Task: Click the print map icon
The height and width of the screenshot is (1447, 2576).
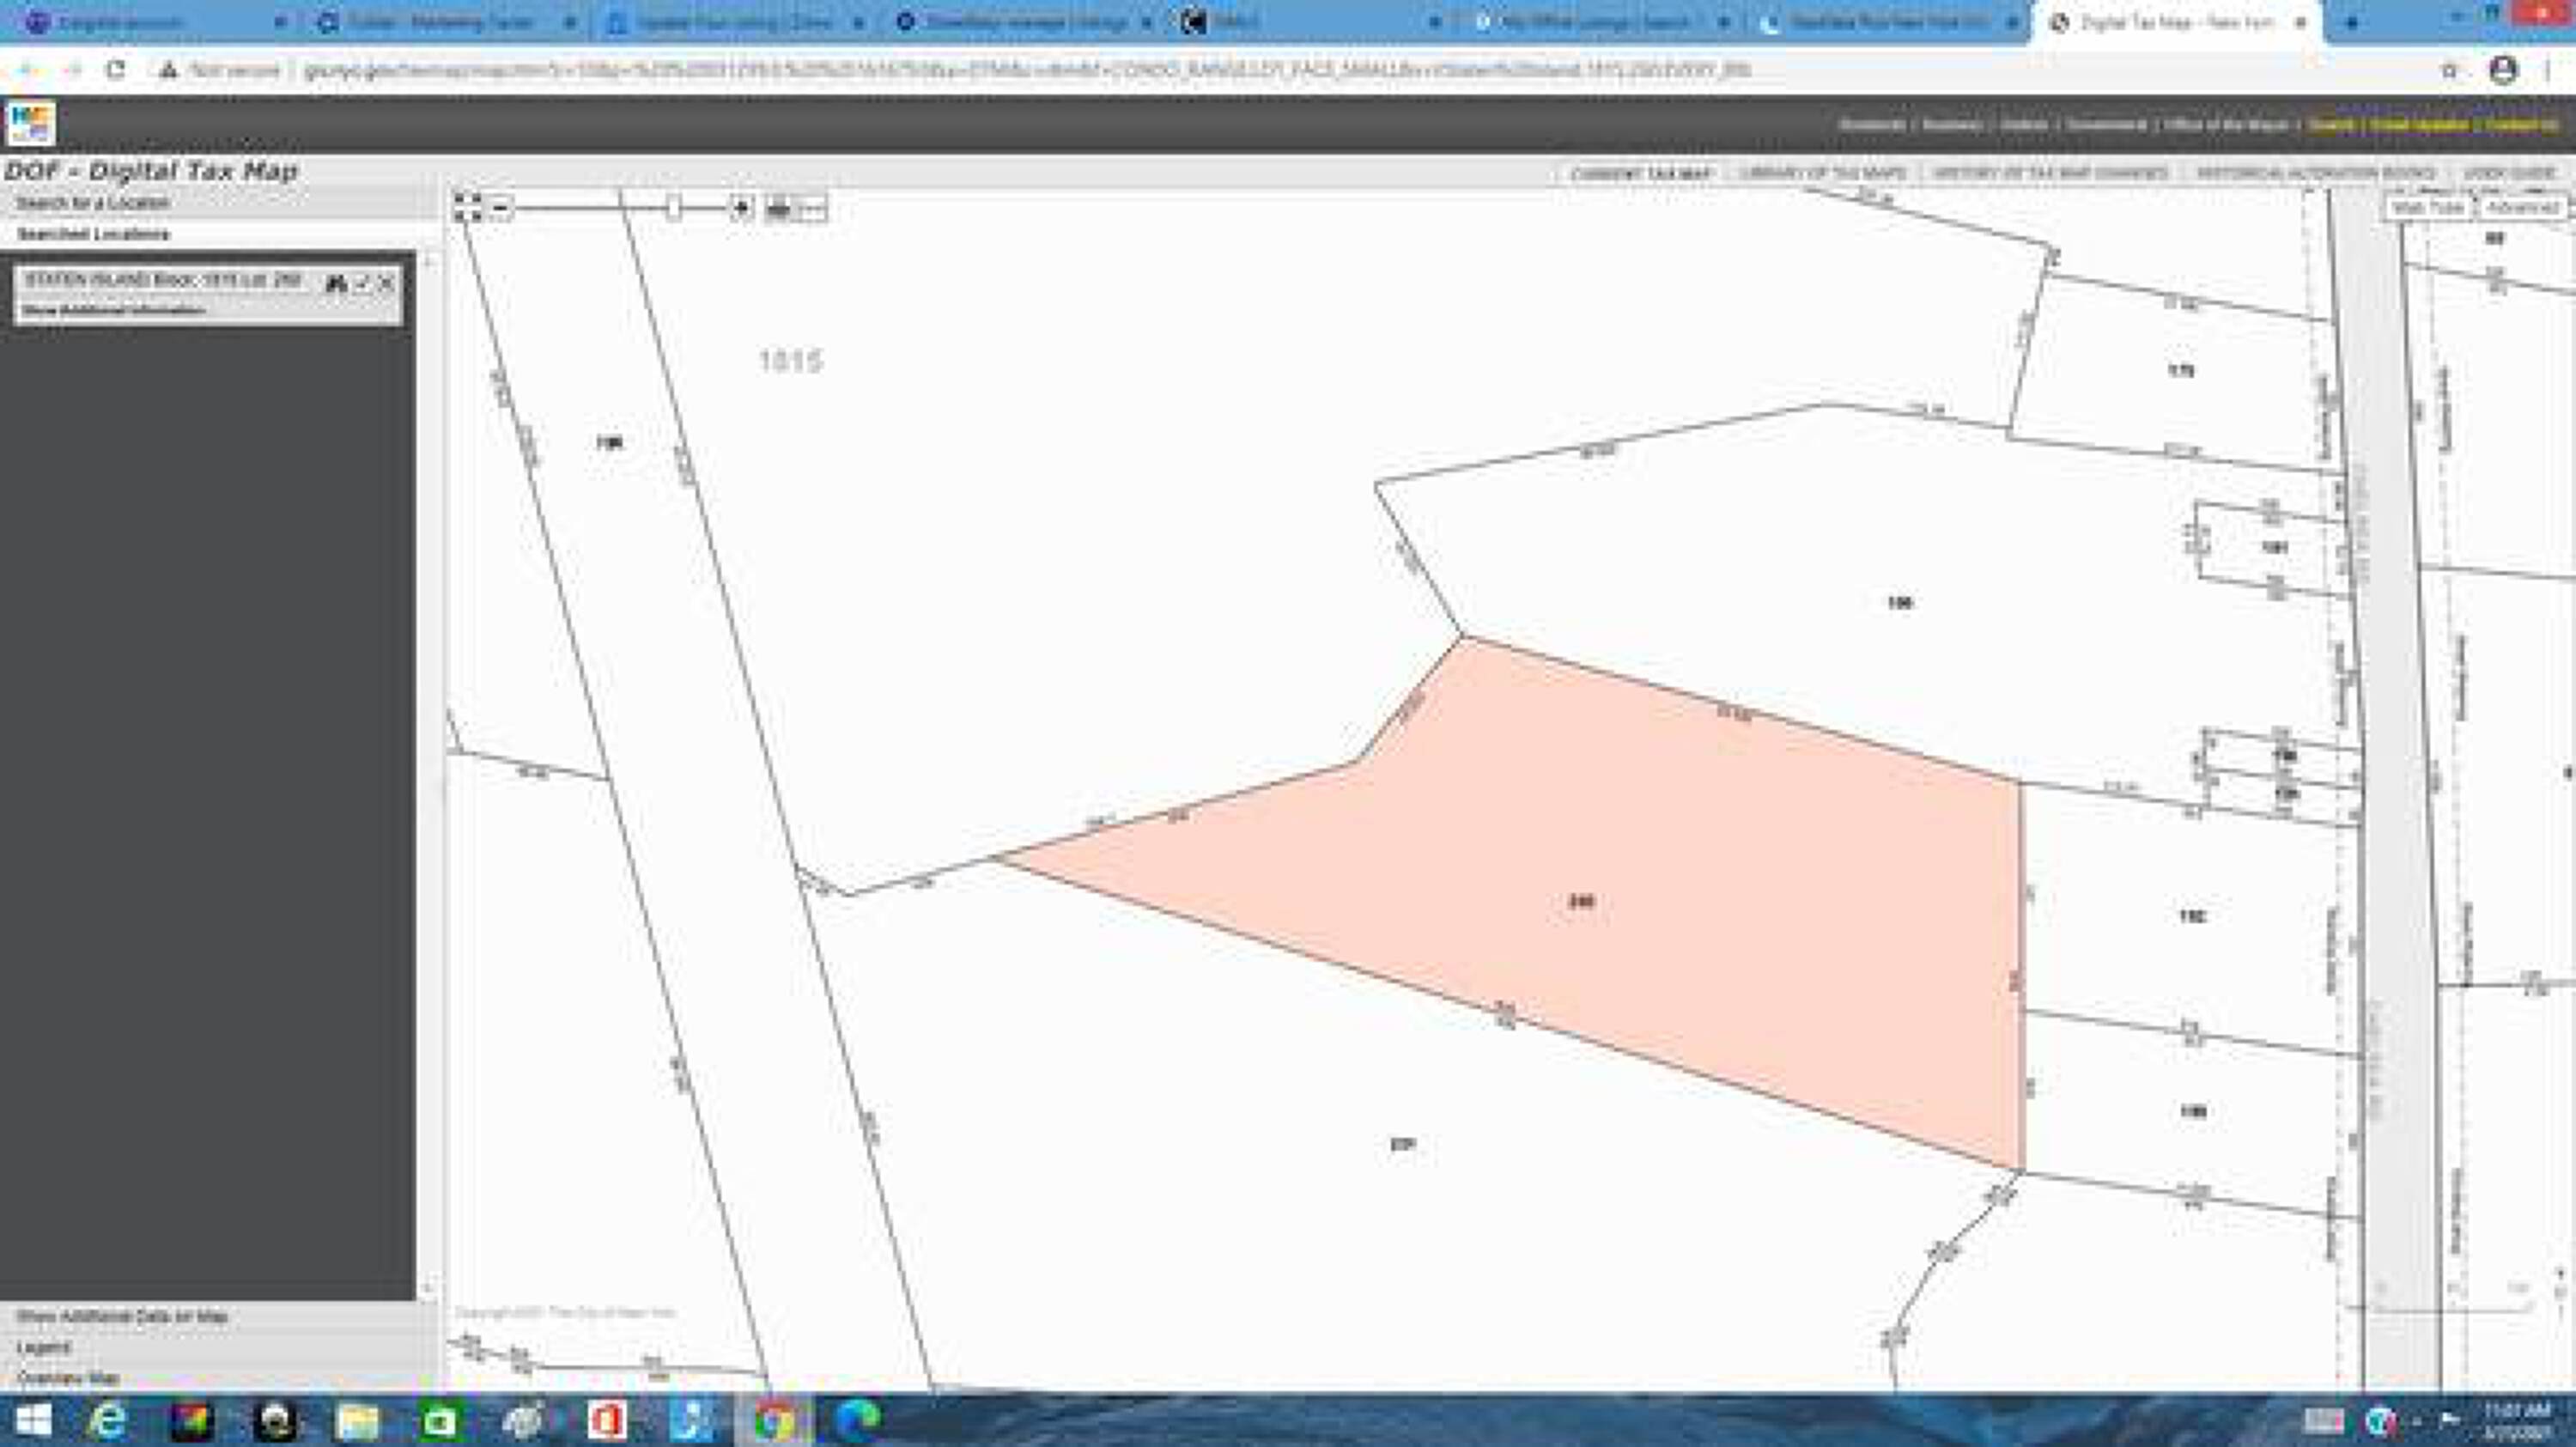Action: pyautogui.click(x=778, y=208)
